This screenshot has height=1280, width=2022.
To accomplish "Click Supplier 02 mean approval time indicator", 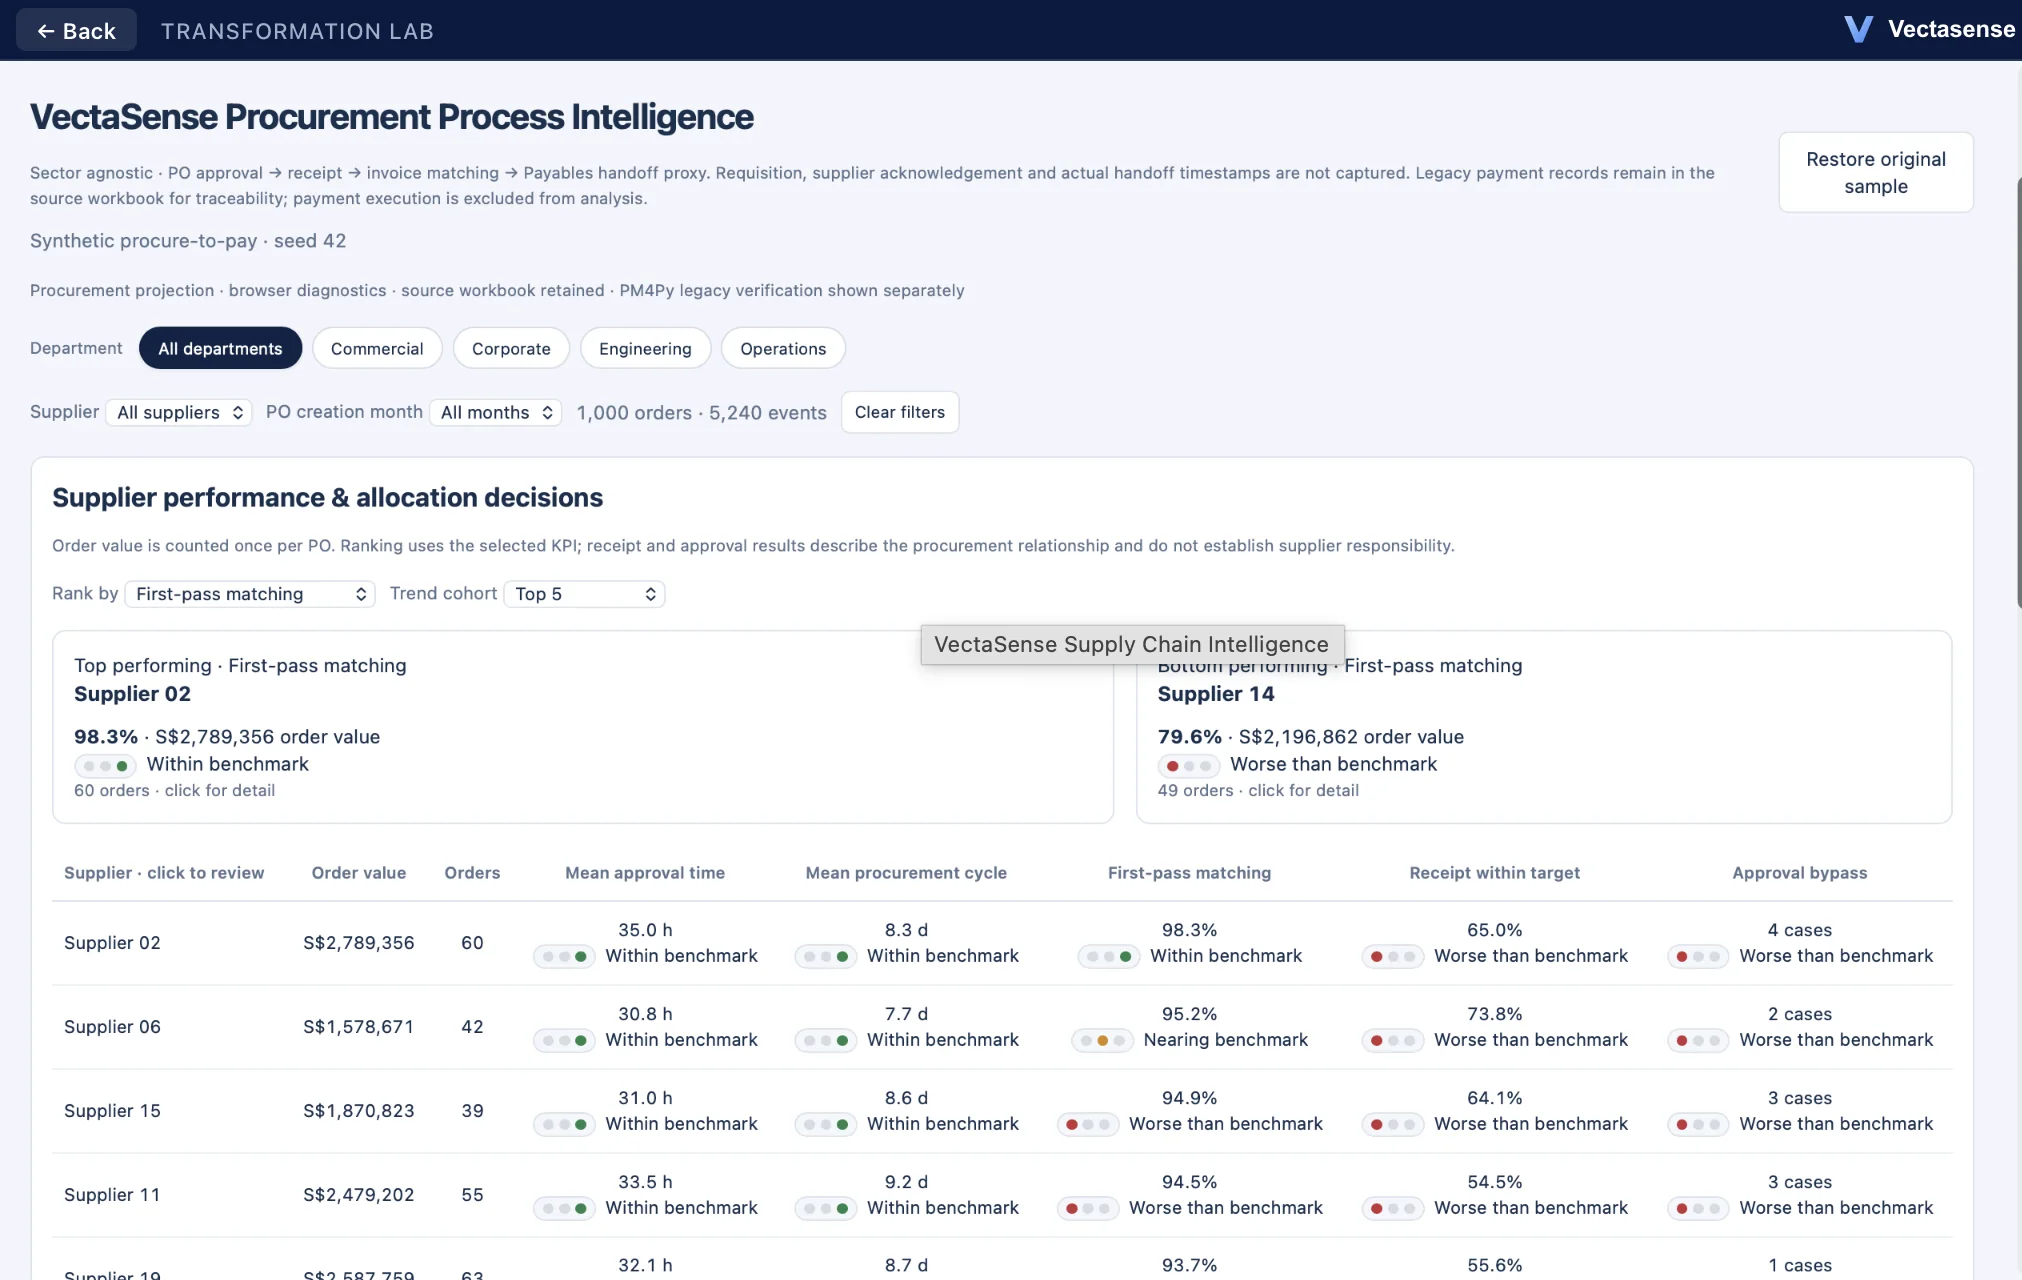I will [x=564, y=957].
